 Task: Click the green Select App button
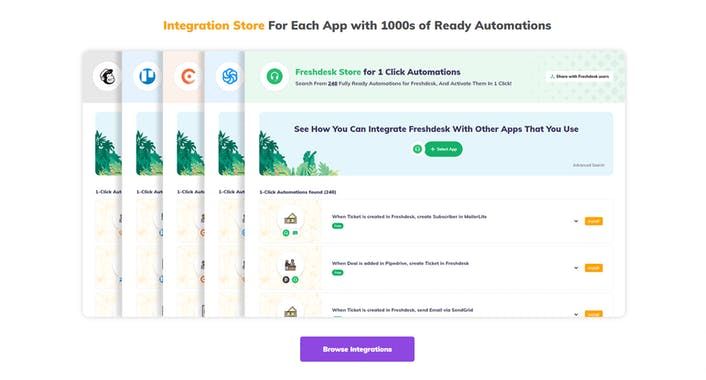[444, 149]
